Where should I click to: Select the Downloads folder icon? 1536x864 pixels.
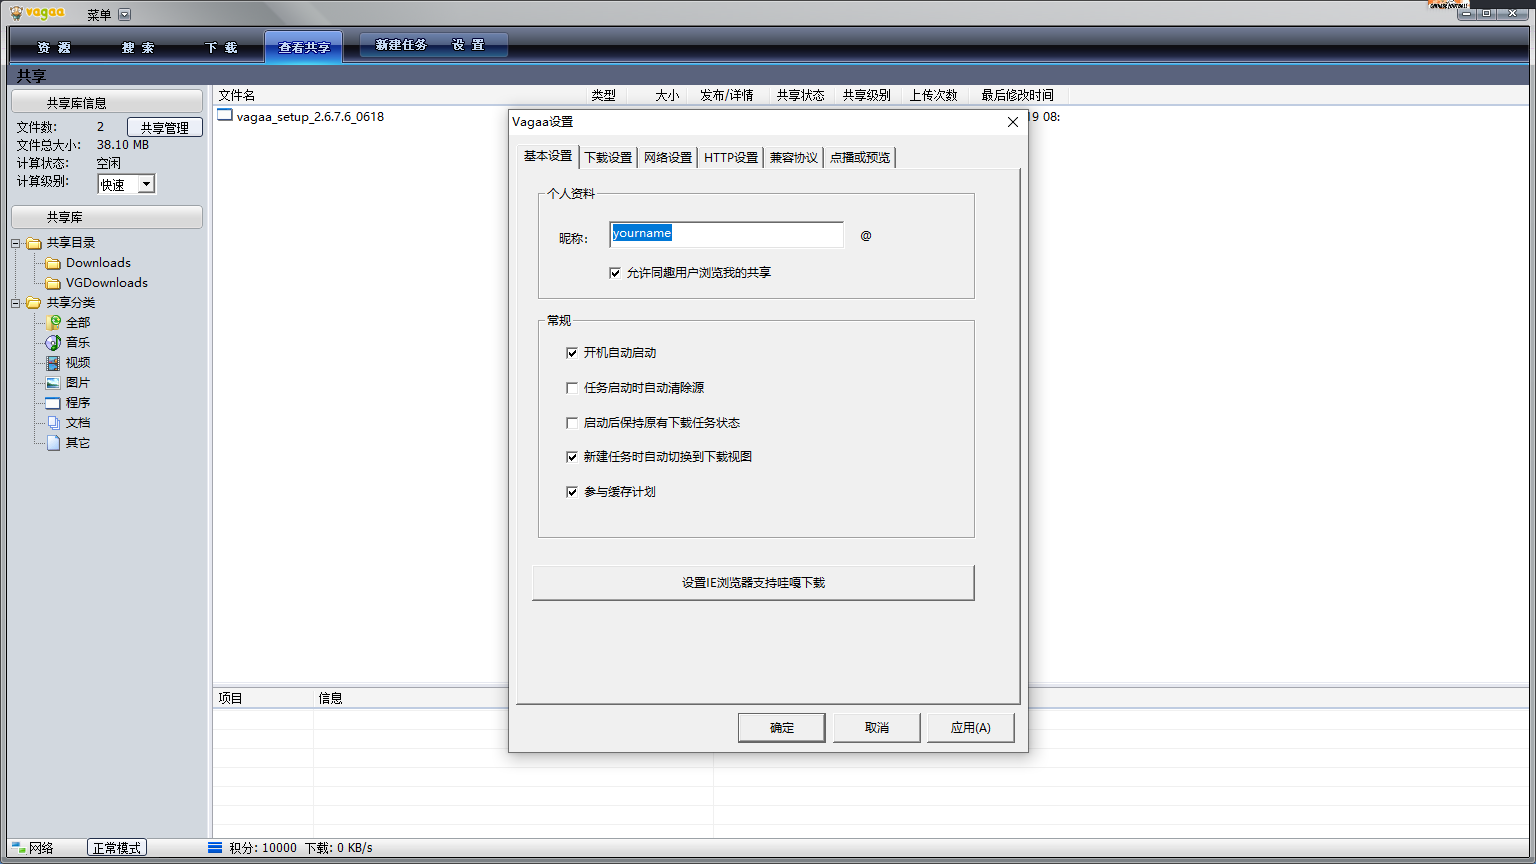pos(53,263)
